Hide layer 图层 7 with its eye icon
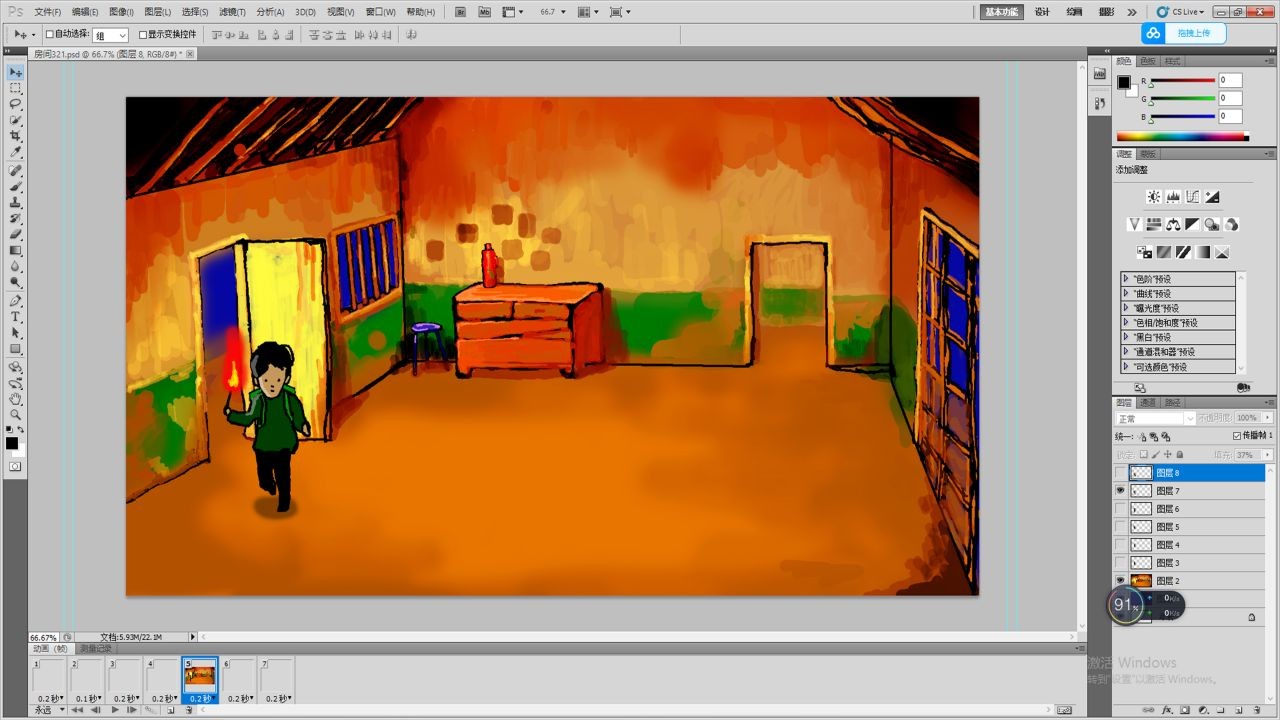 tap(1120, 491)
